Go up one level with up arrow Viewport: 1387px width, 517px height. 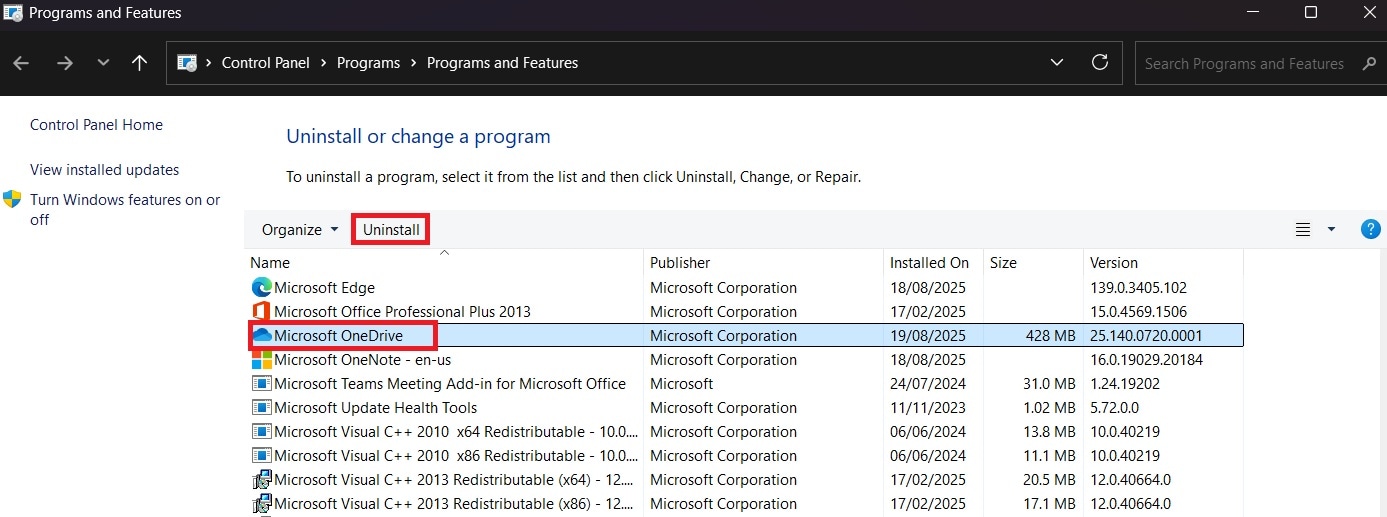[x=140, y=63]
